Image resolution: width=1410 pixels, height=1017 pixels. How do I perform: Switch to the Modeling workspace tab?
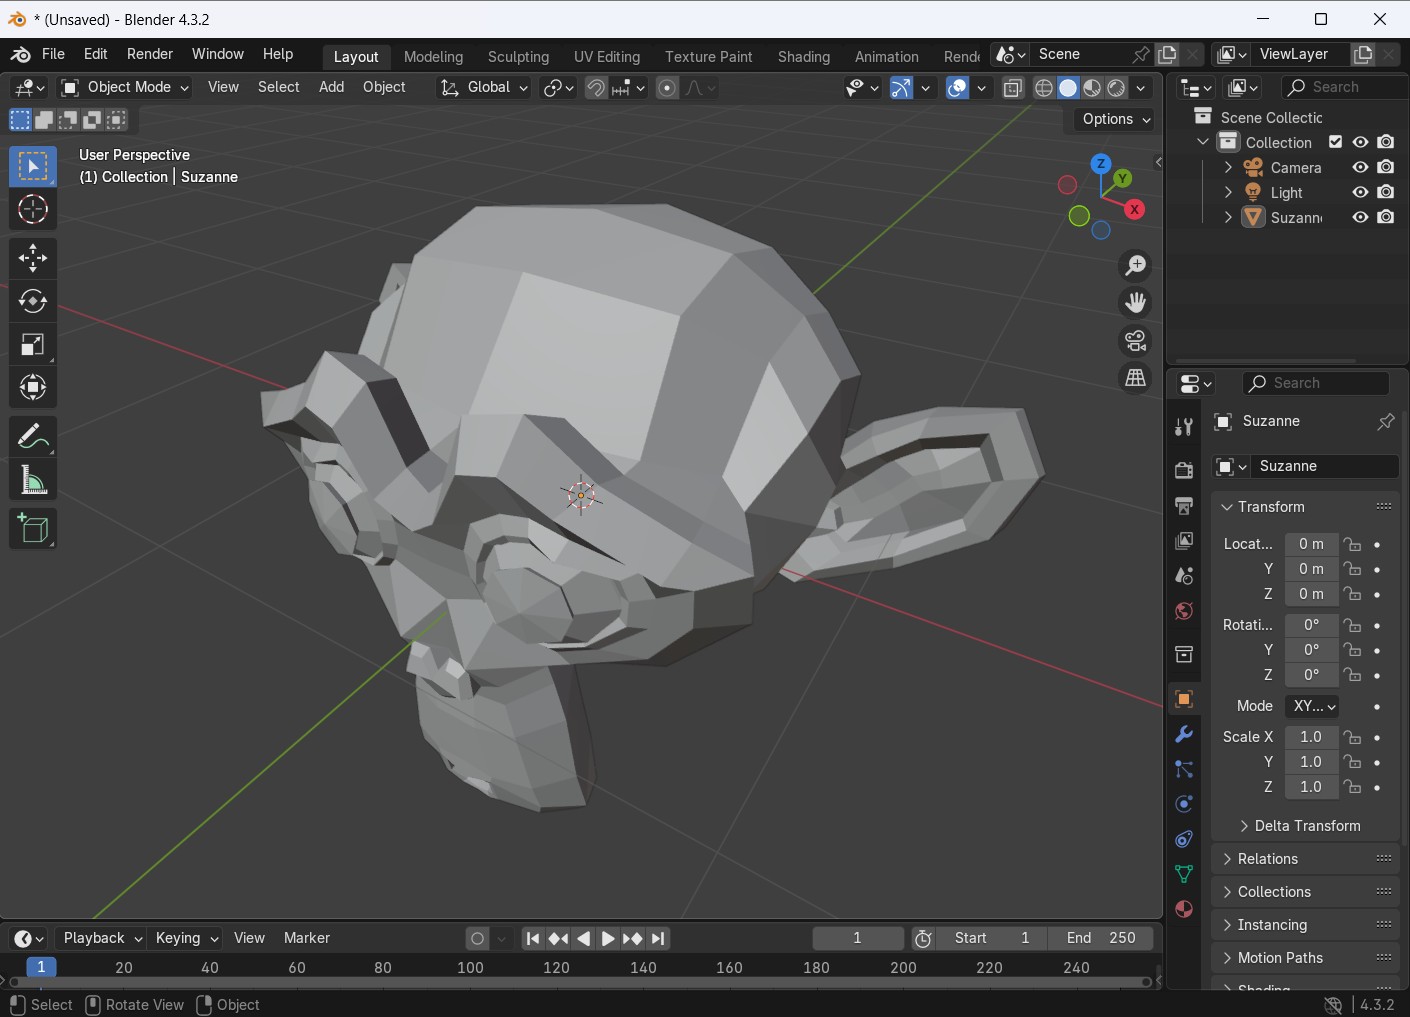(433, 57)
